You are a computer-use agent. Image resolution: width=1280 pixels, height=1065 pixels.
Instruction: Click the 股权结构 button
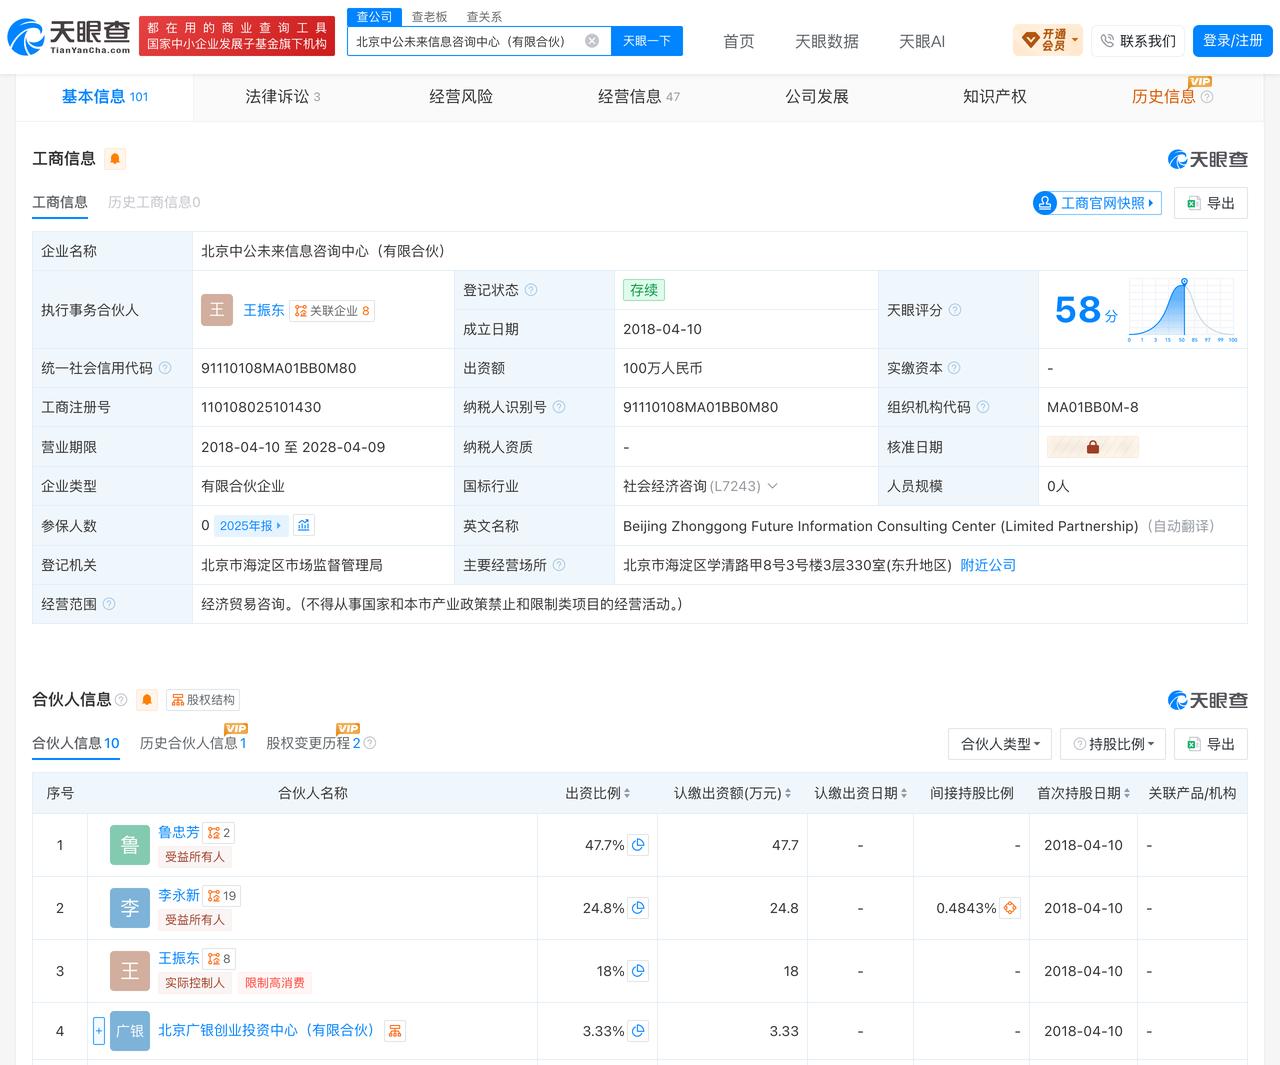pyautogui.click(x=204, y=700)
